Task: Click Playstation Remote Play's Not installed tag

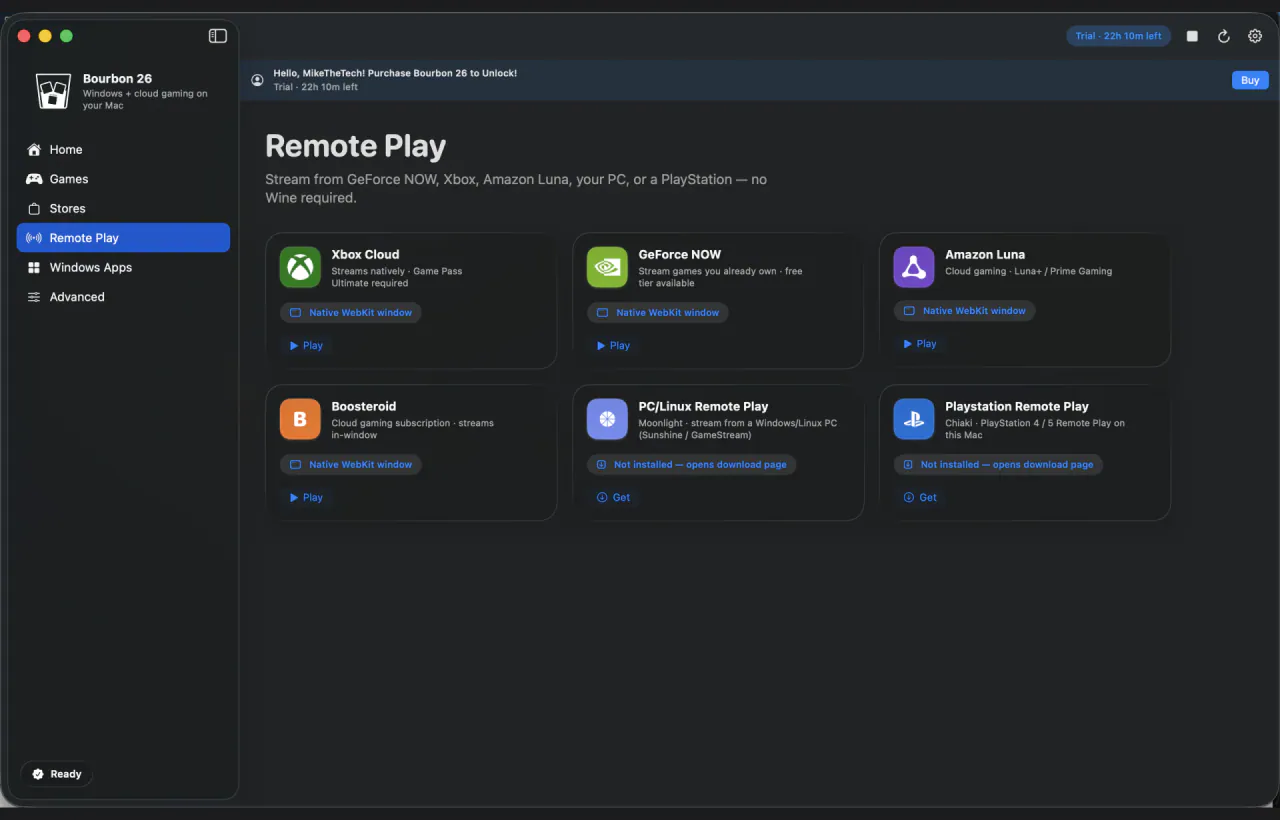Action: [998, 465]
